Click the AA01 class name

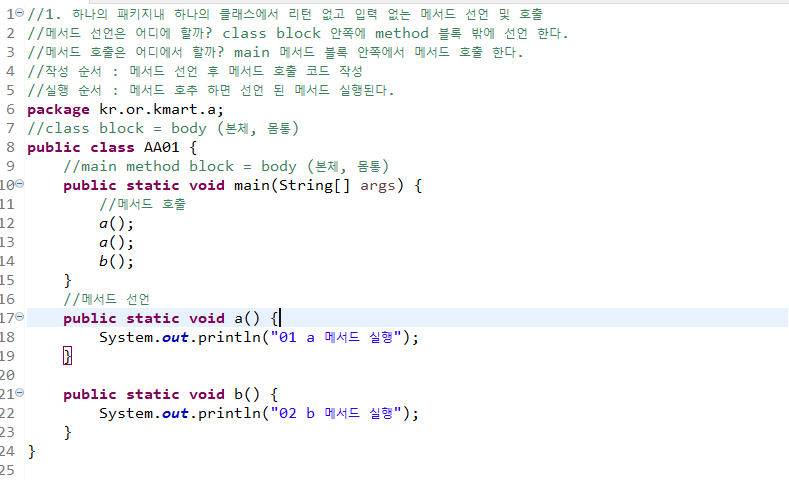tap(162, 147)
